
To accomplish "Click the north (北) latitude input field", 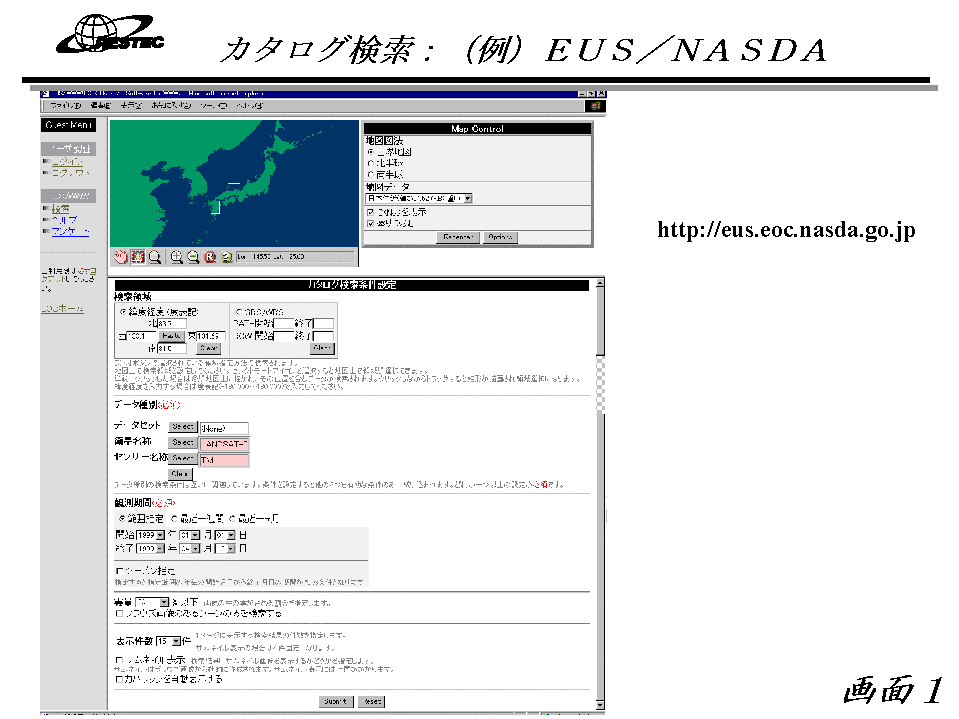I will click(x=171, y=323).
